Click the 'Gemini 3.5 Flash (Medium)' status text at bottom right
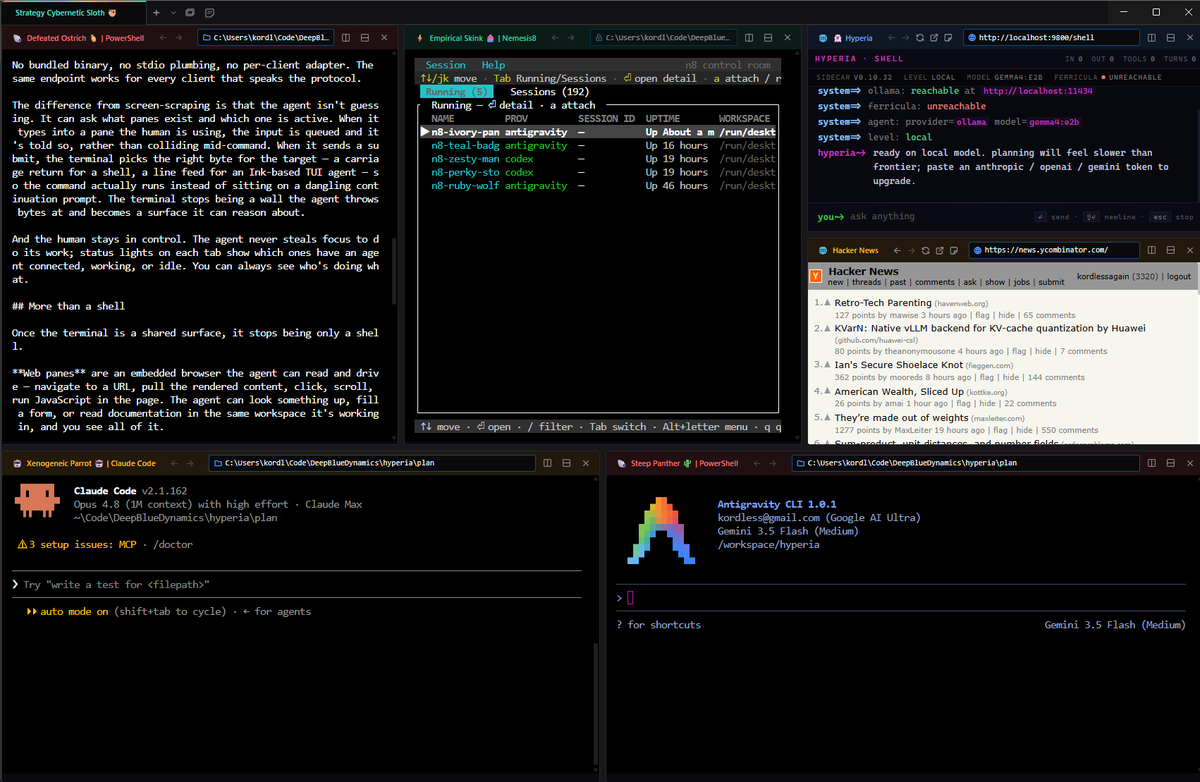Image resolution: width=1200 pixels, height=782 pixels. coord(1114,624)
